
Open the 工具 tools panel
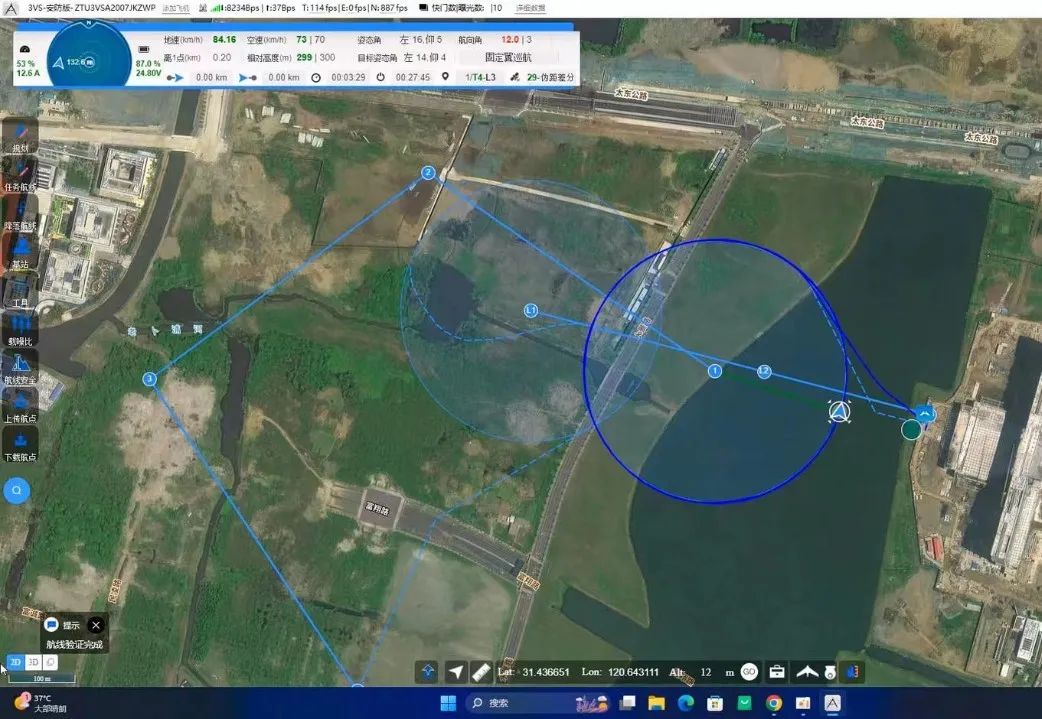tap(20, 290)
